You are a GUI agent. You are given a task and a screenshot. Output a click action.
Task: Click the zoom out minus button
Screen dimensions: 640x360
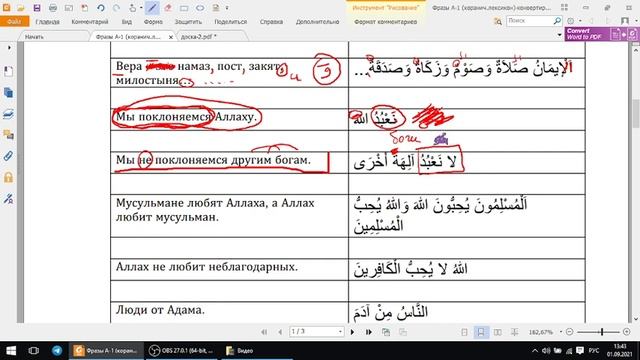pyautogui.click(x=569, y=332)
